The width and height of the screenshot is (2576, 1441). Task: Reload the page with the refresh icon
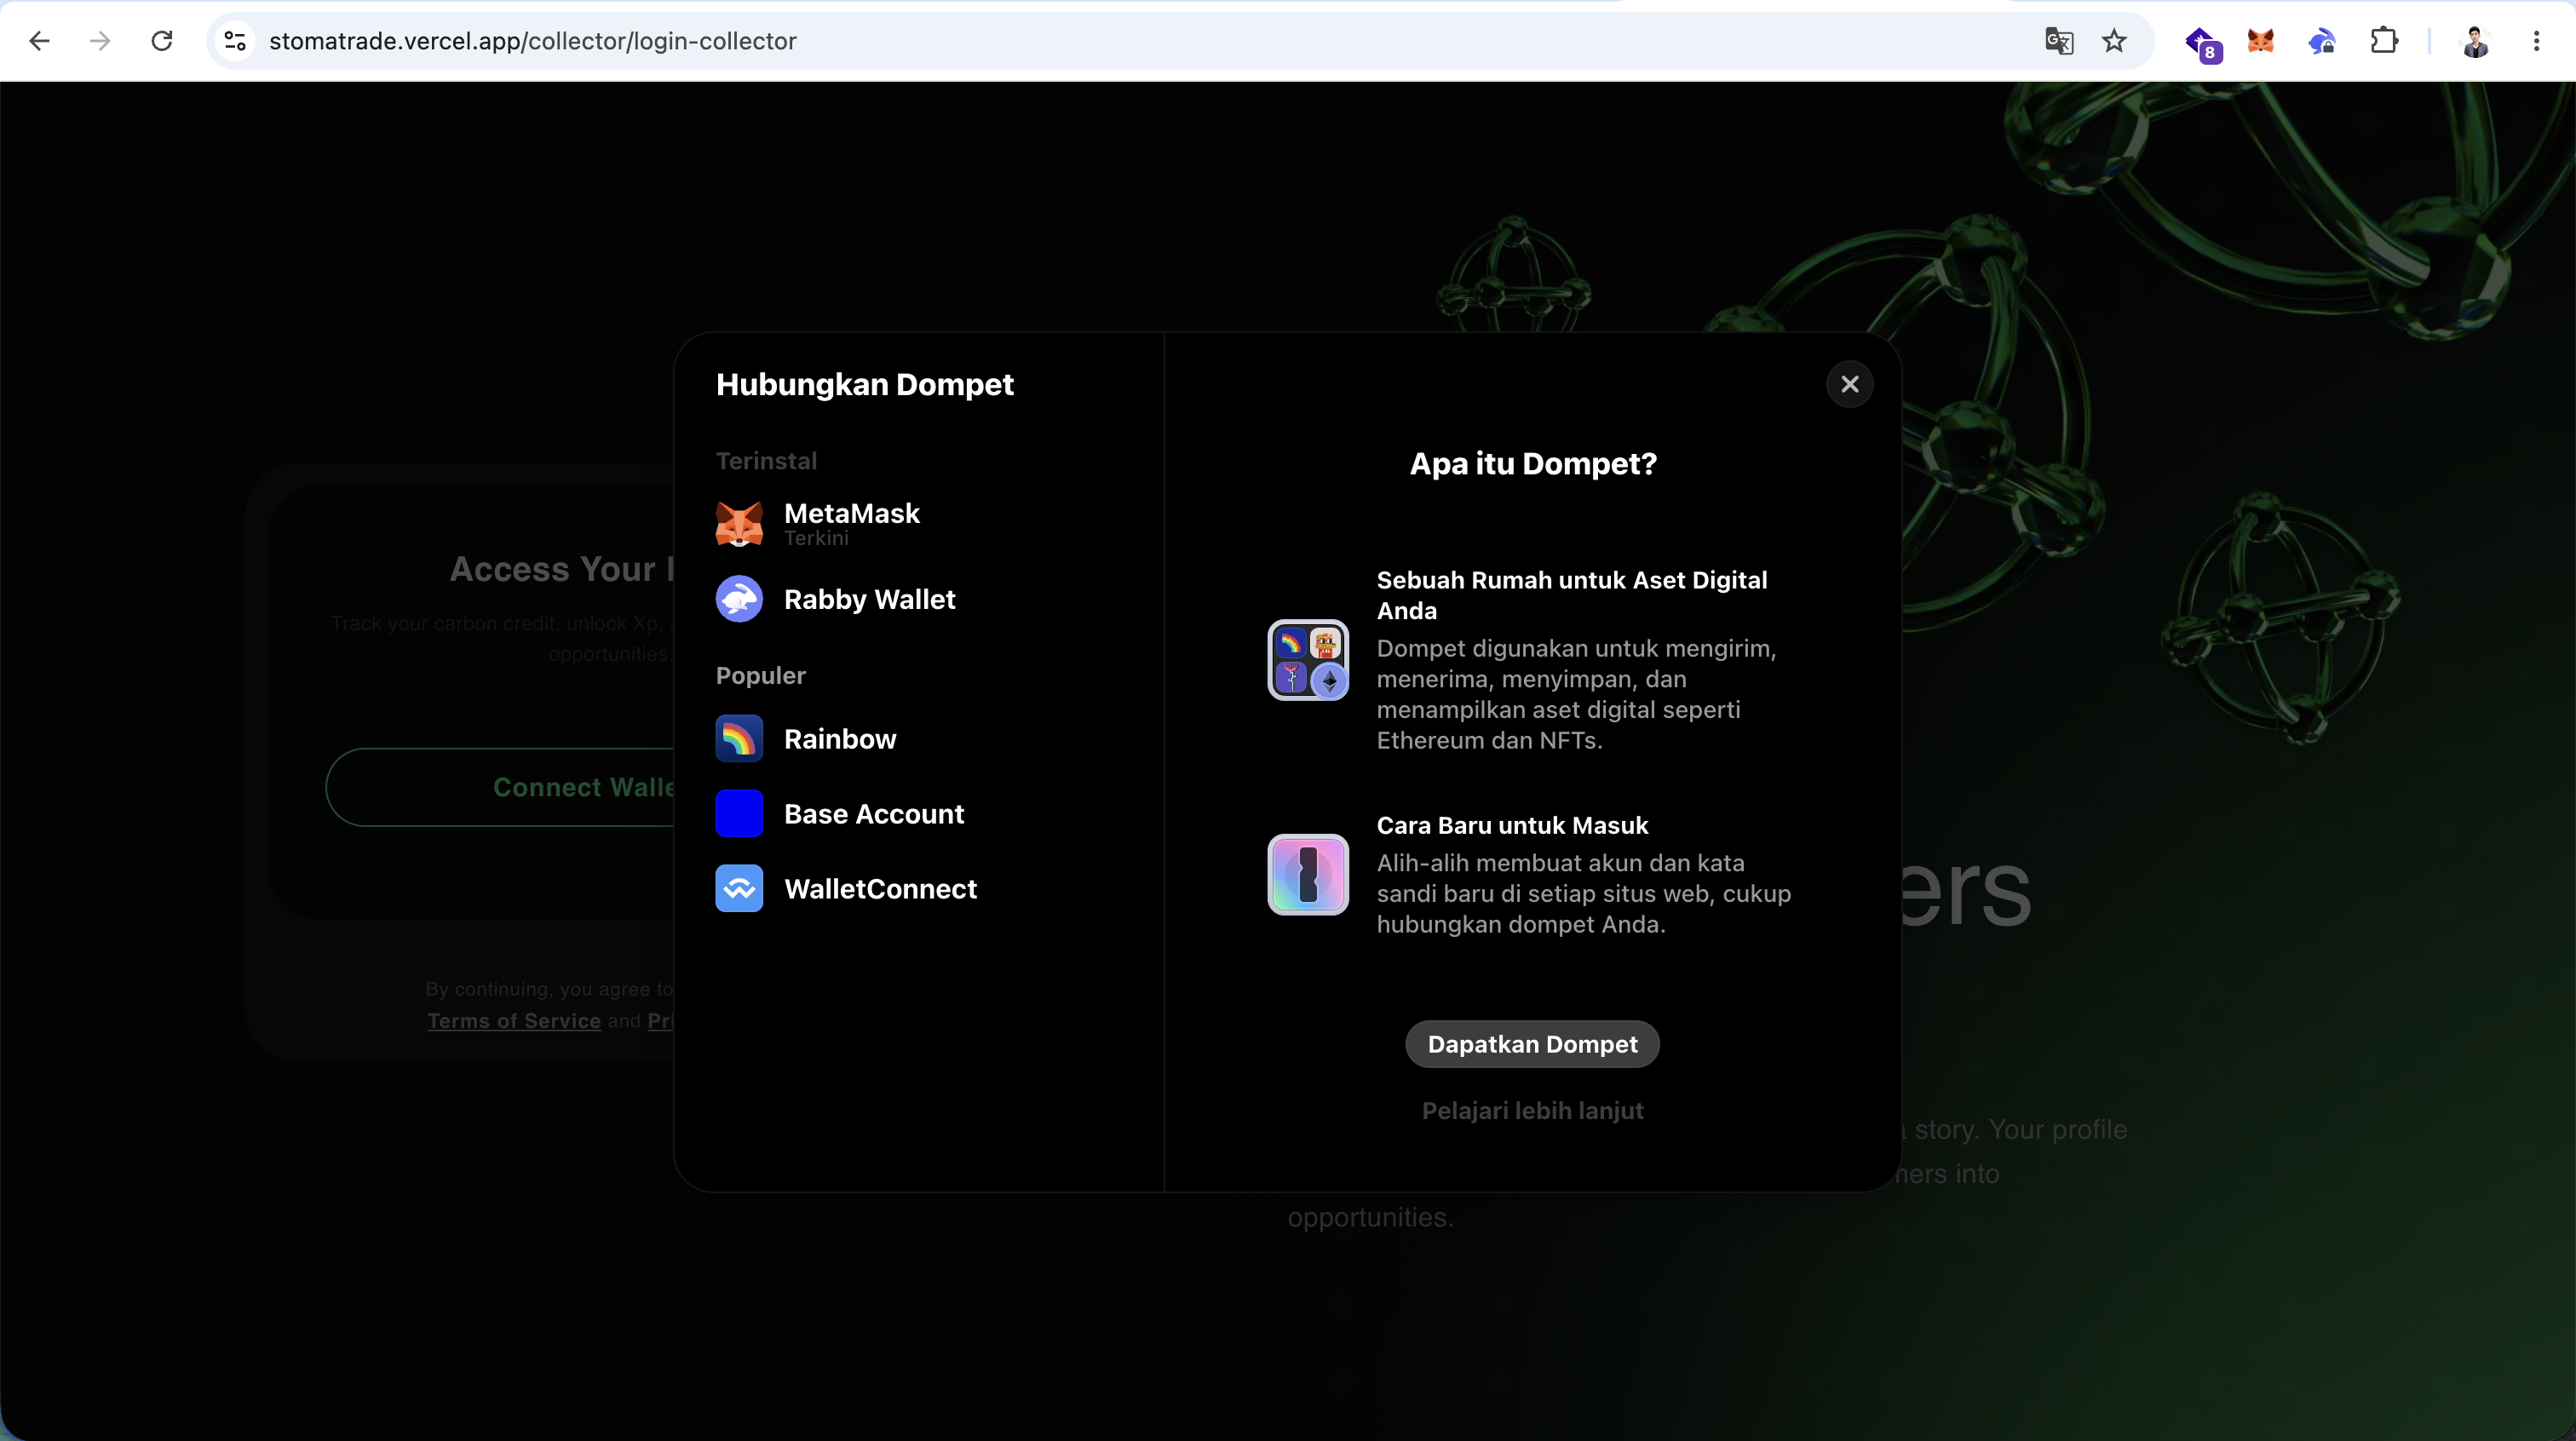click(x=162, y=41)
